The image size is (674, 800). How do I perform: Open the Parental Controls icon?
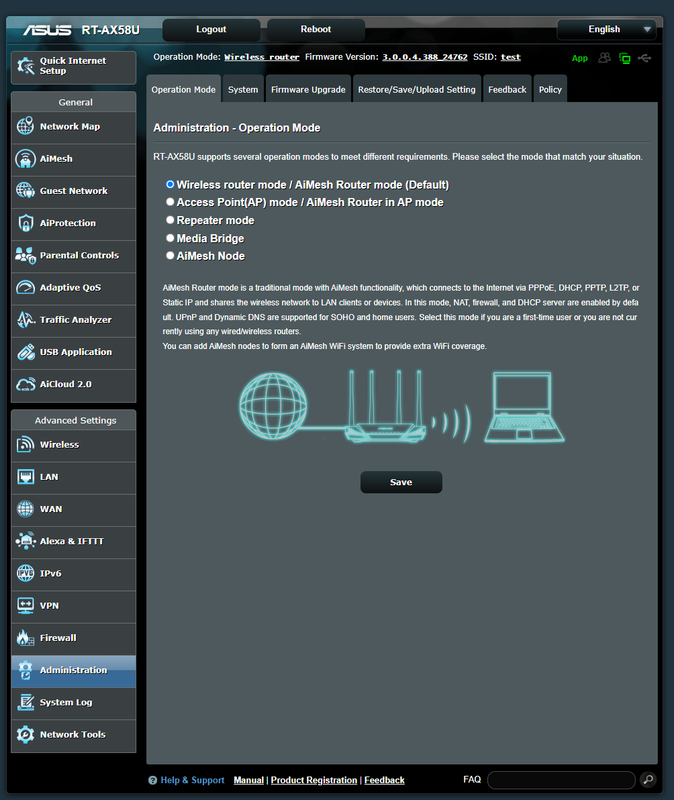click(26, 255)
